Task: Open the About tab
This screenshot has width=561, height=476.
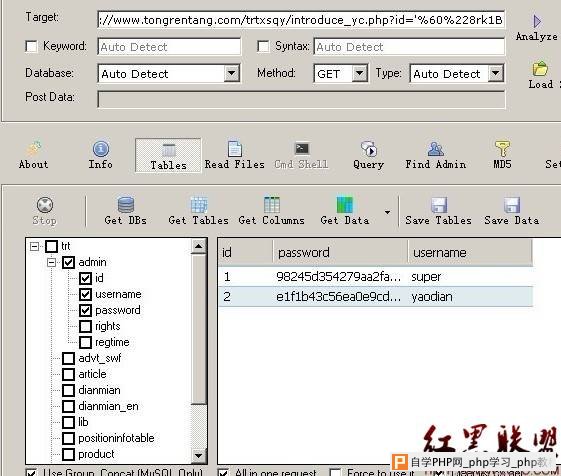Action: pos(33,155)
